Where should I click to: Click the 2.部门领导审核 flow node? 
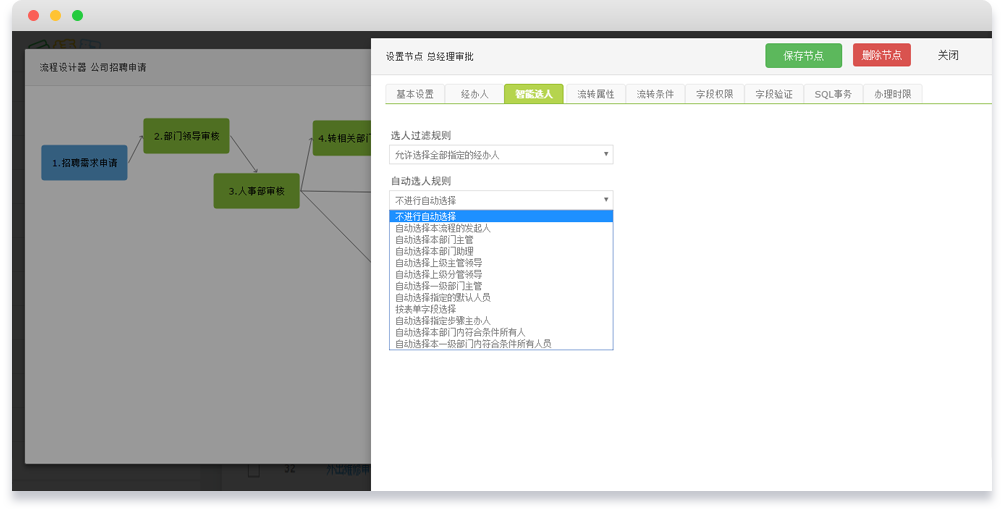(x=186, y=136)
